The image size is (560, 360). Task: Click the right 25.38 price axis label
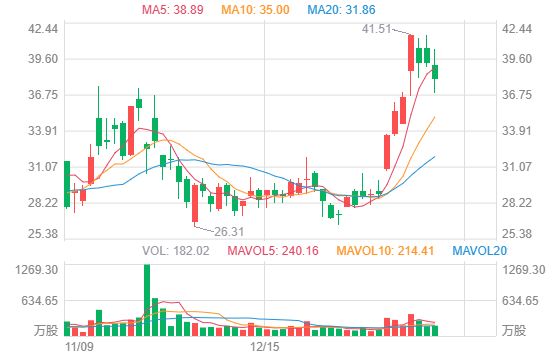517,234
